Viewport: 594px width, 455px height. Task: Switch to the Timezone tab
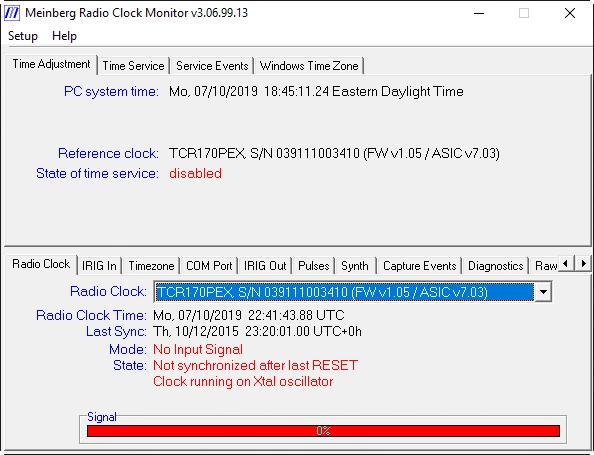point(151,266)
